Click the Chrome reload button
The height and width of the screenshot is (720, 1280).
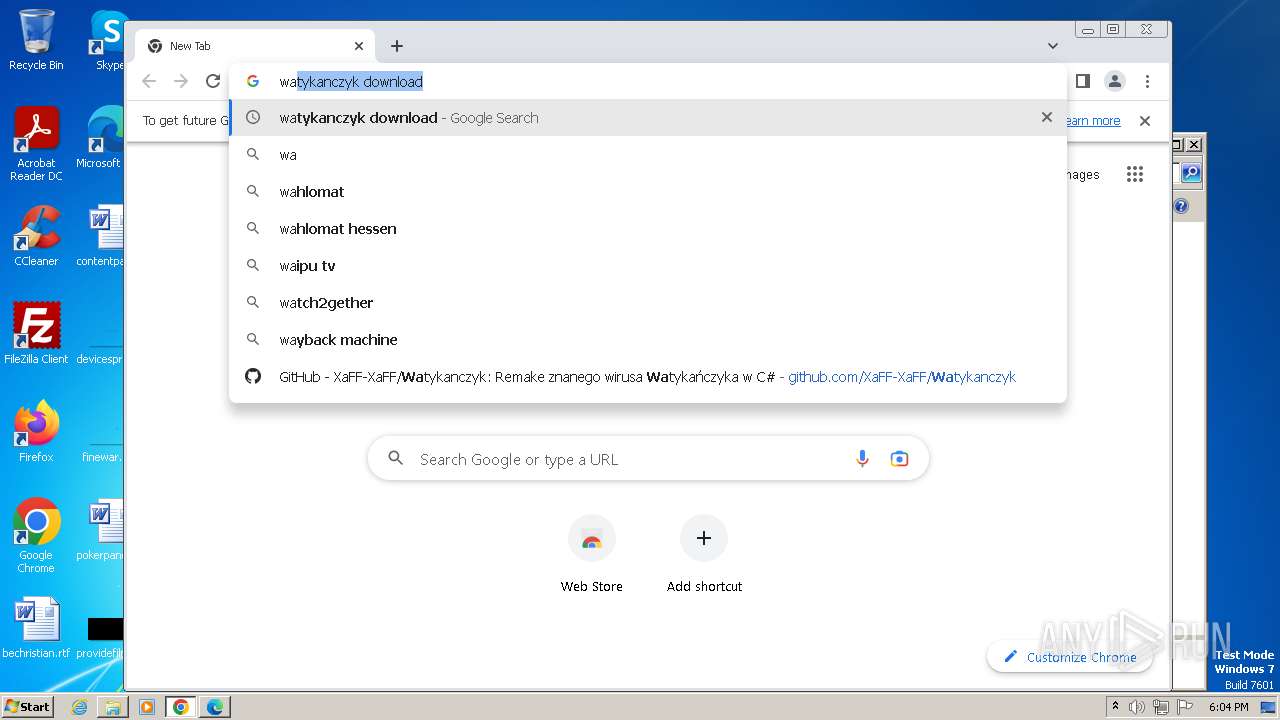pos(213,81)
